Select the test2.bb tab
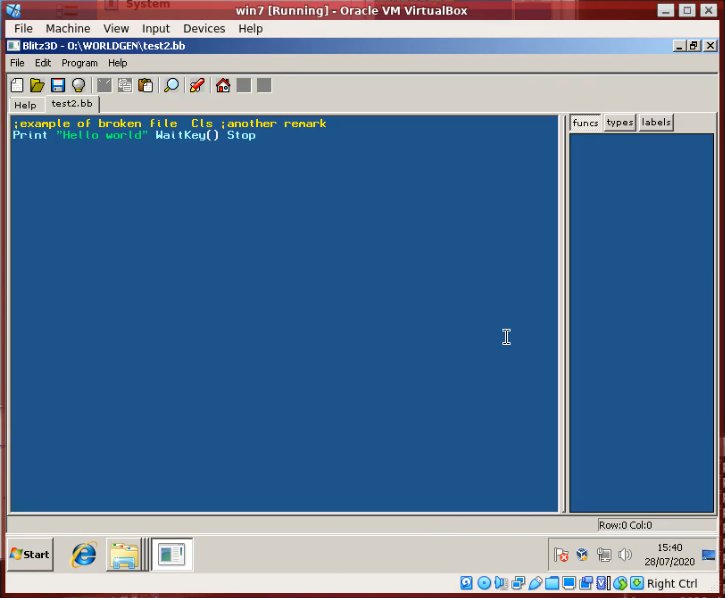Screen dimensions: 725x598 [72, 104]
